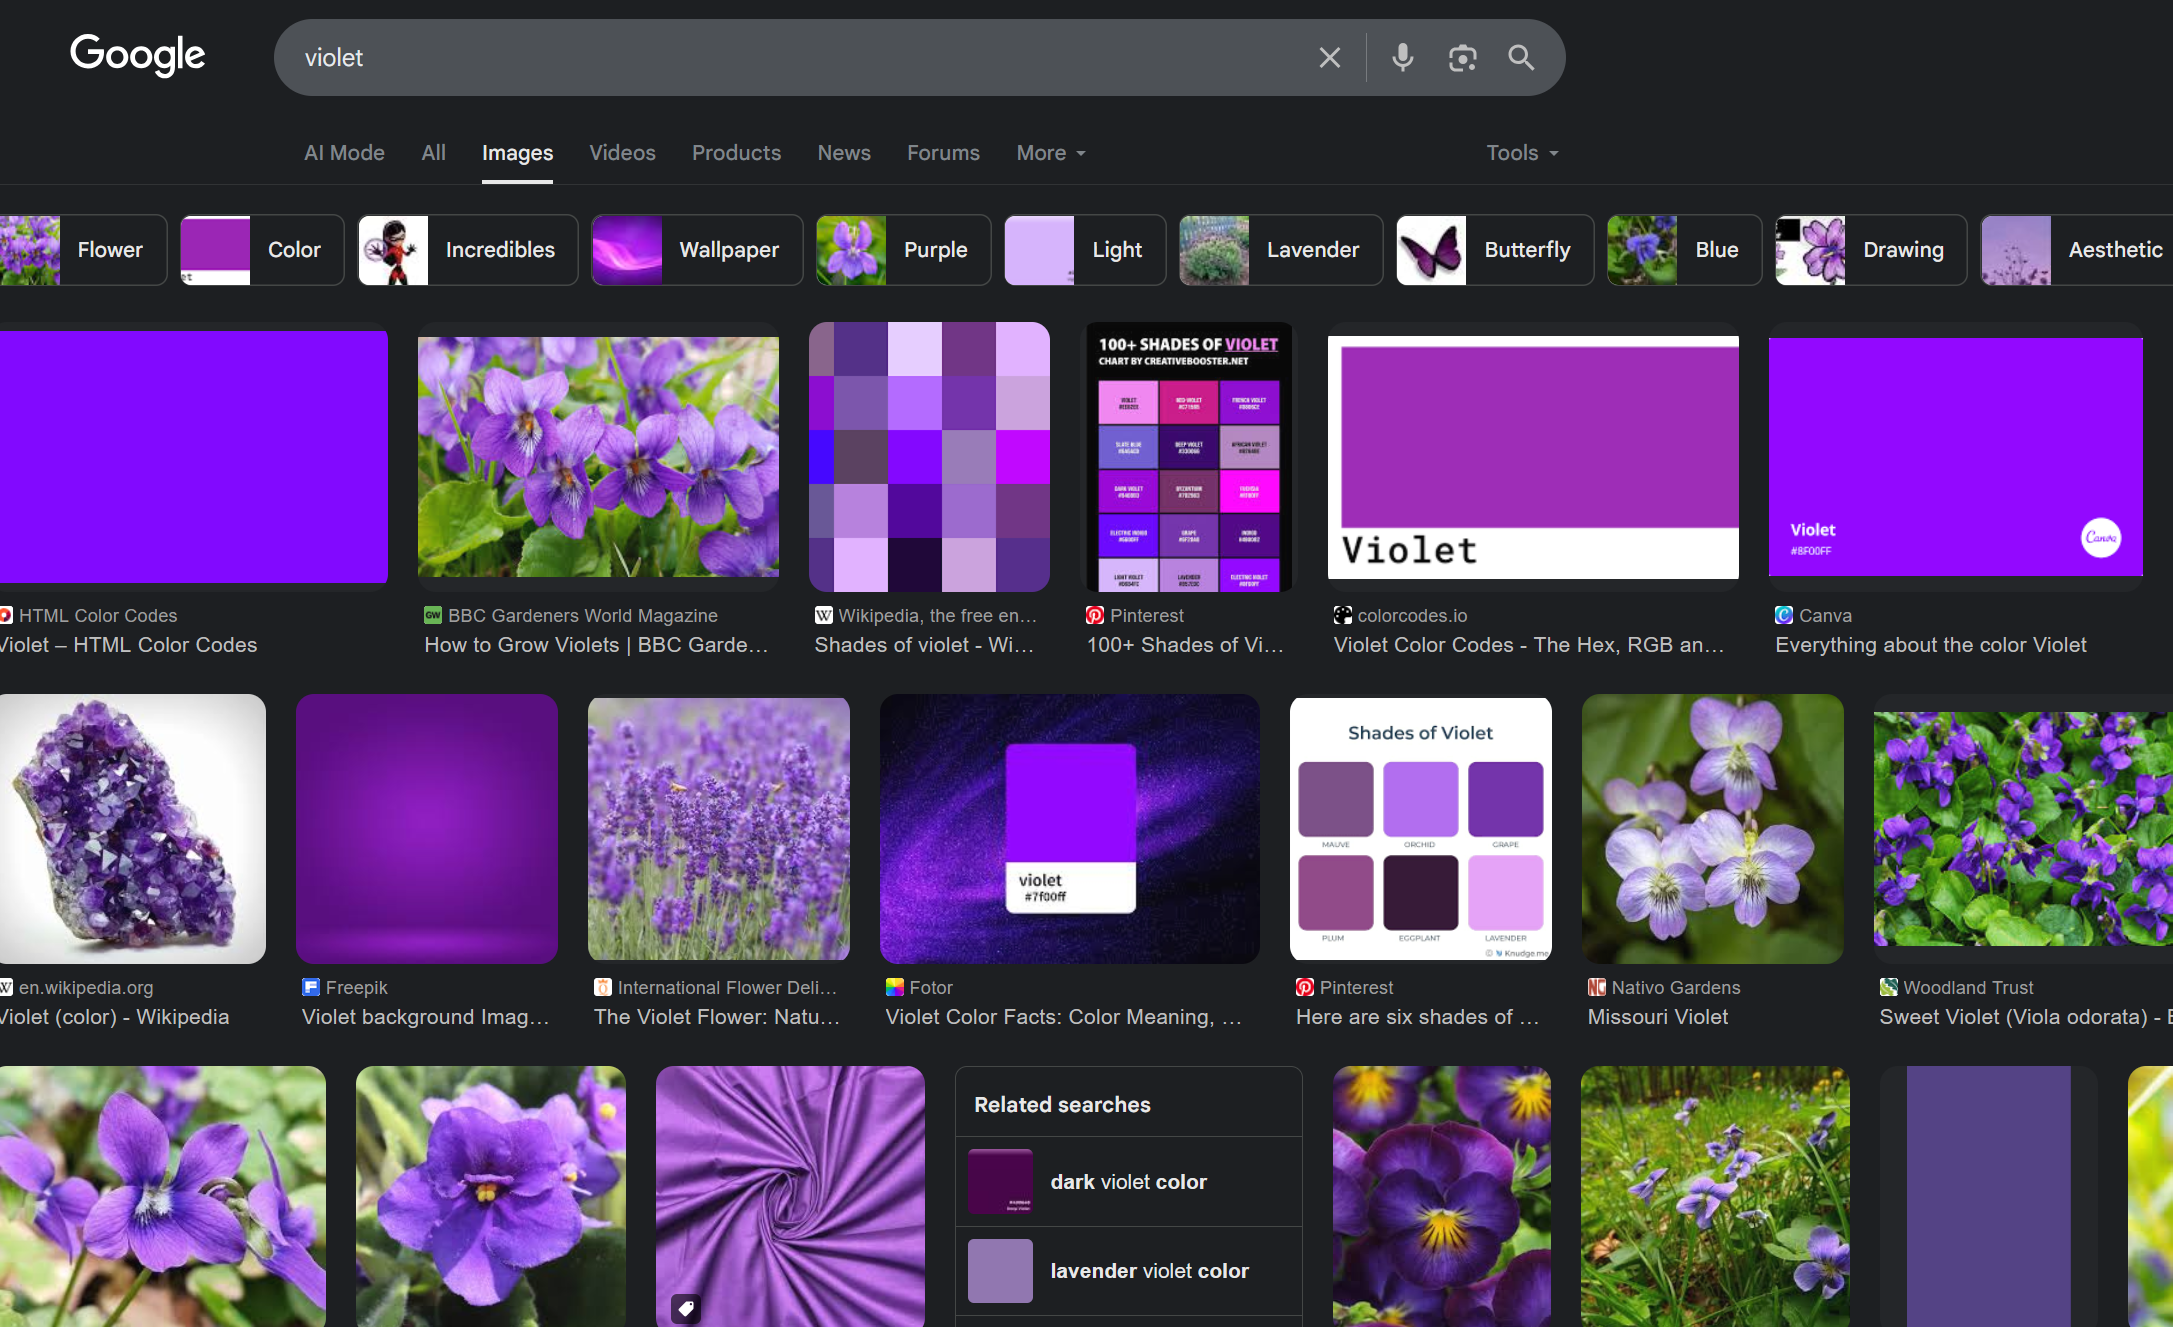Filter images by the Wallpaper chip

click(696, 250)
